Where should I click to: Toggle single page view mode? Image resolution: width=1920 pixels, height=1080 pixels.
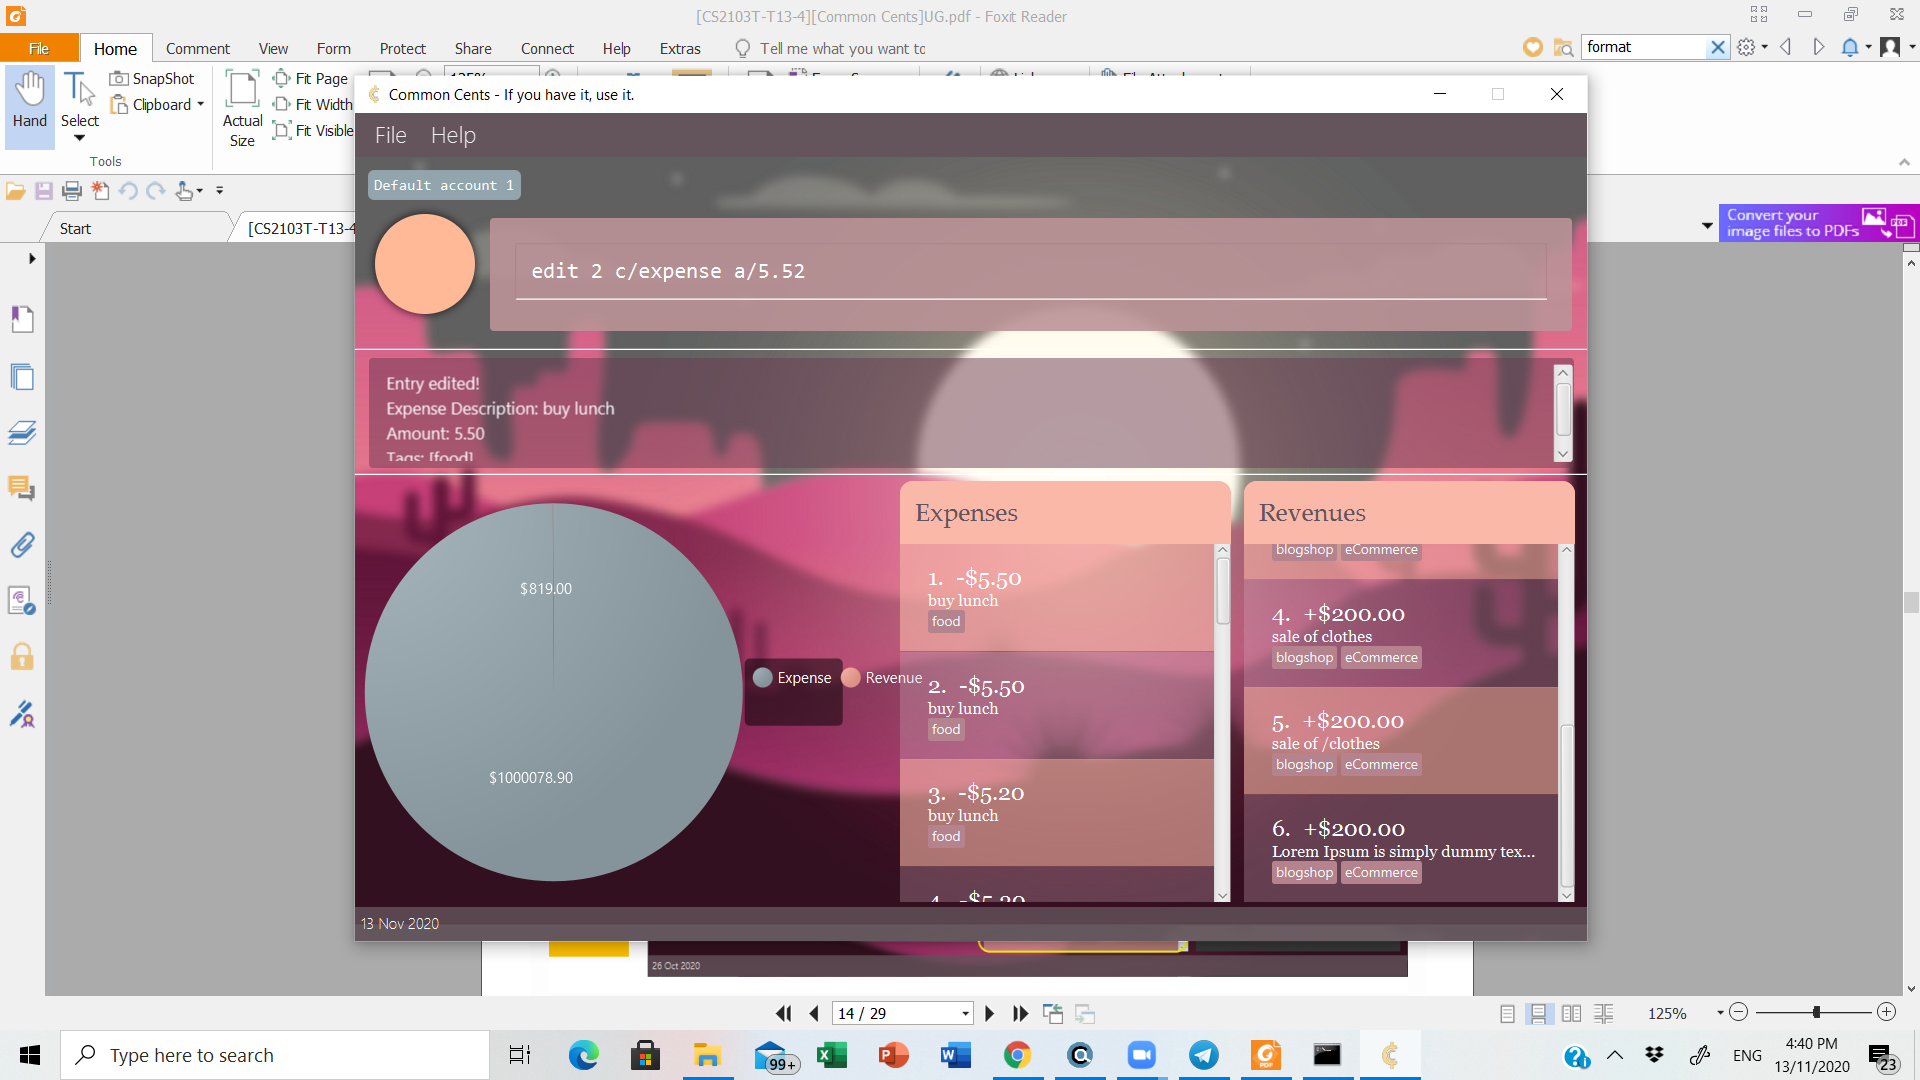pos(1507,1013)
